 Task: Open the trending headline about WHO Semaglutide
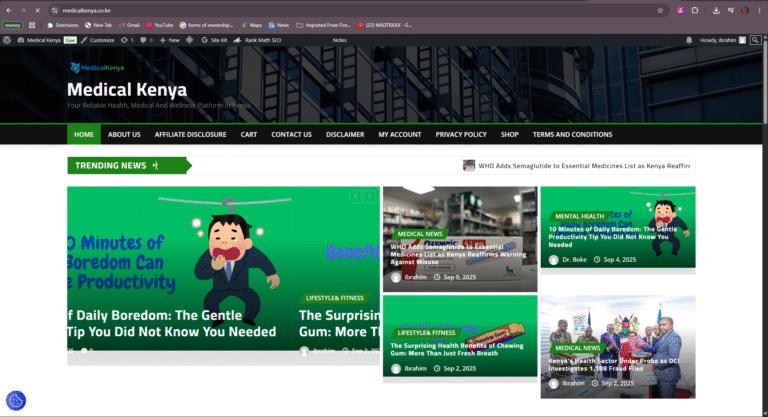pyautogui.click(x=584, y=166)
